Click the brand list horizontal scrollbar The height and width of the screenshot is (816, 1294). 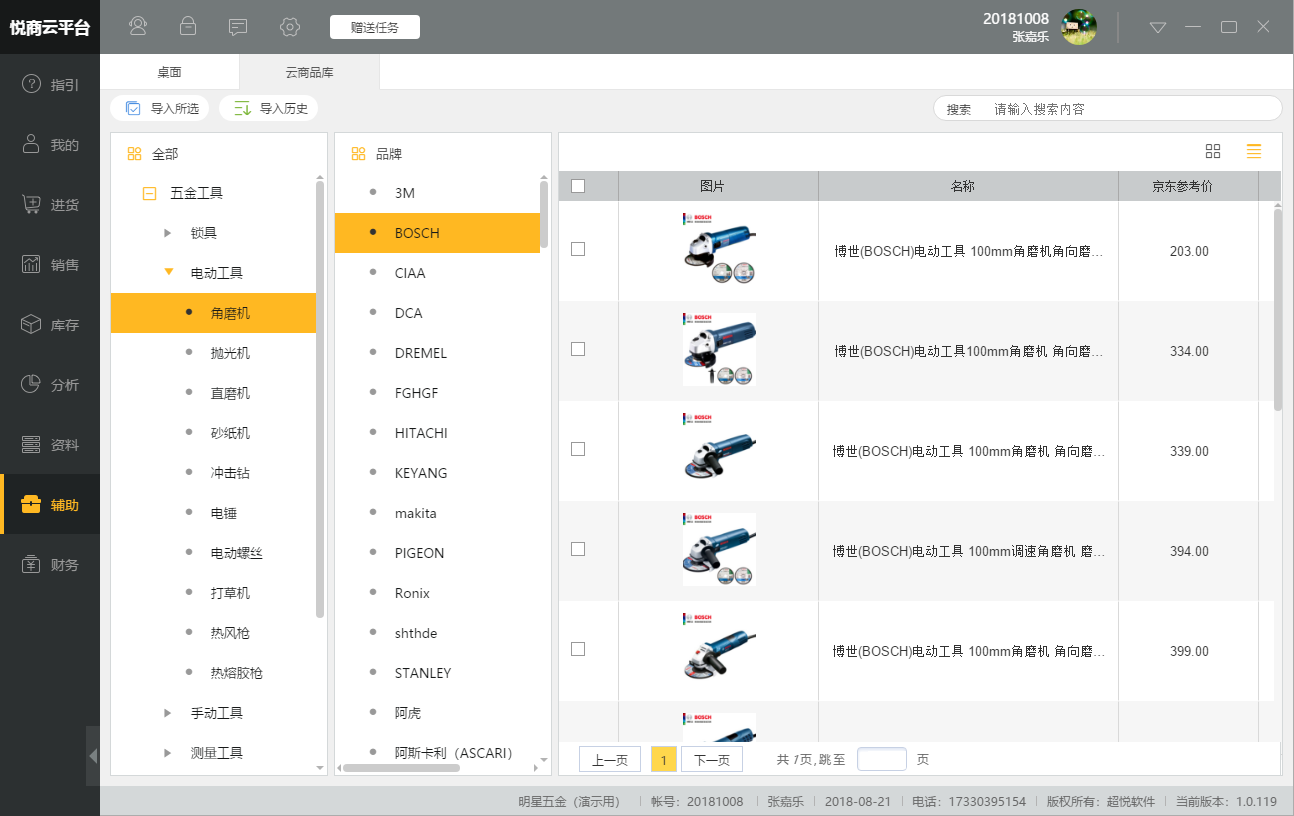tap(402, 768)
